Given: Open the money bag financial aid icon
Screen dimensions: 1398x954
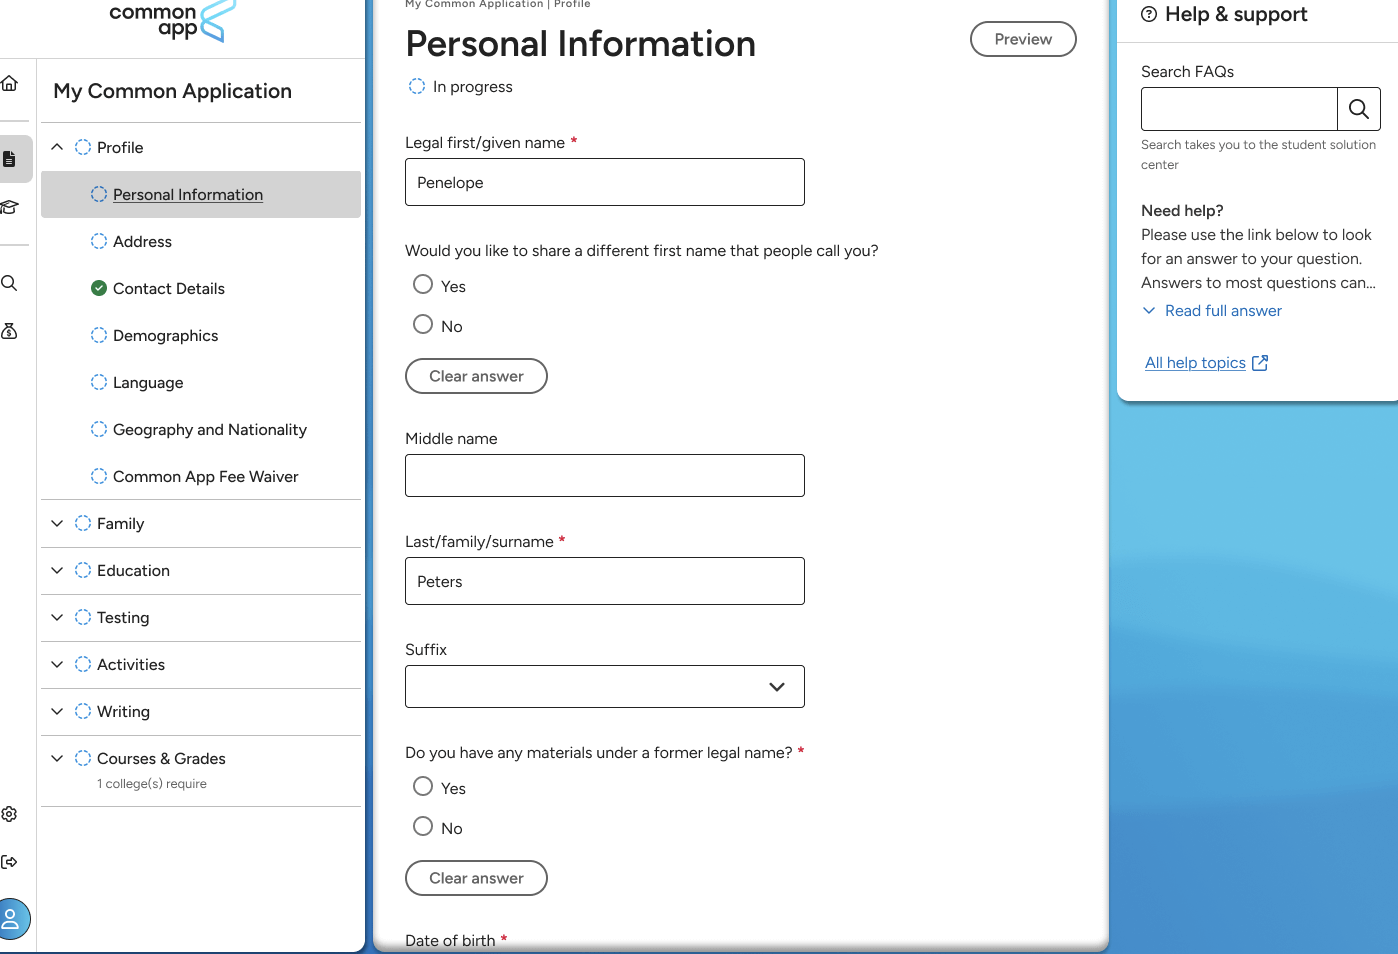Looking at the screenshot, I should 10,331.
